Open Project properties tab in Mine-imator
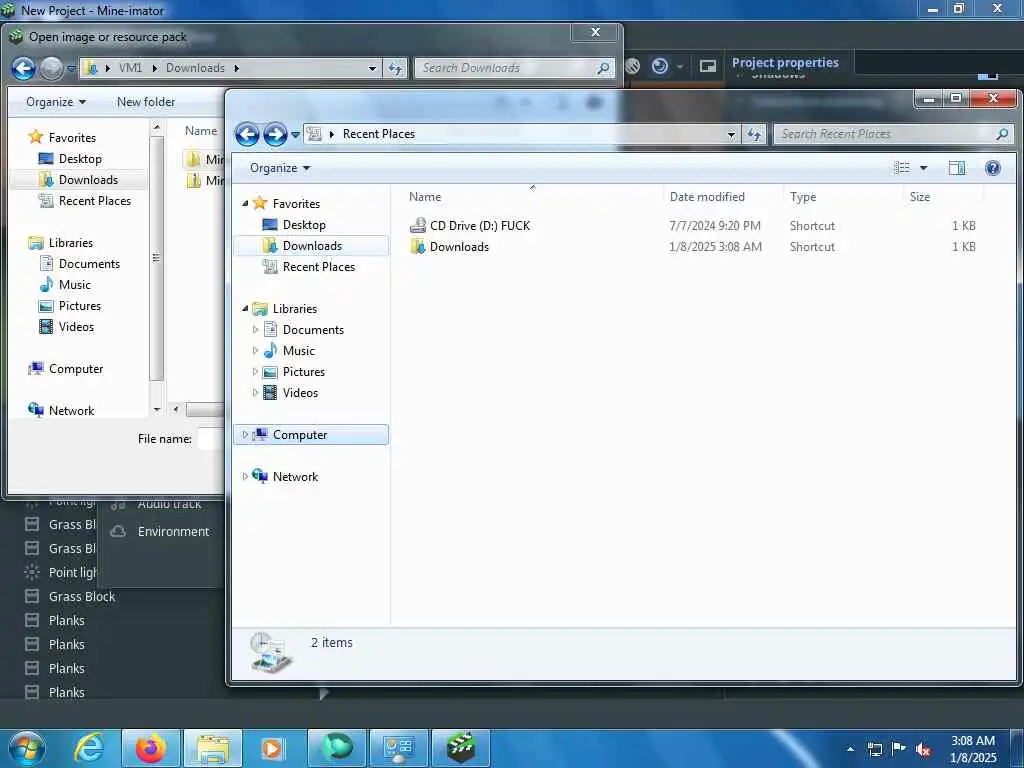Viewport: 1024px width, 768px height. [785, 63]
